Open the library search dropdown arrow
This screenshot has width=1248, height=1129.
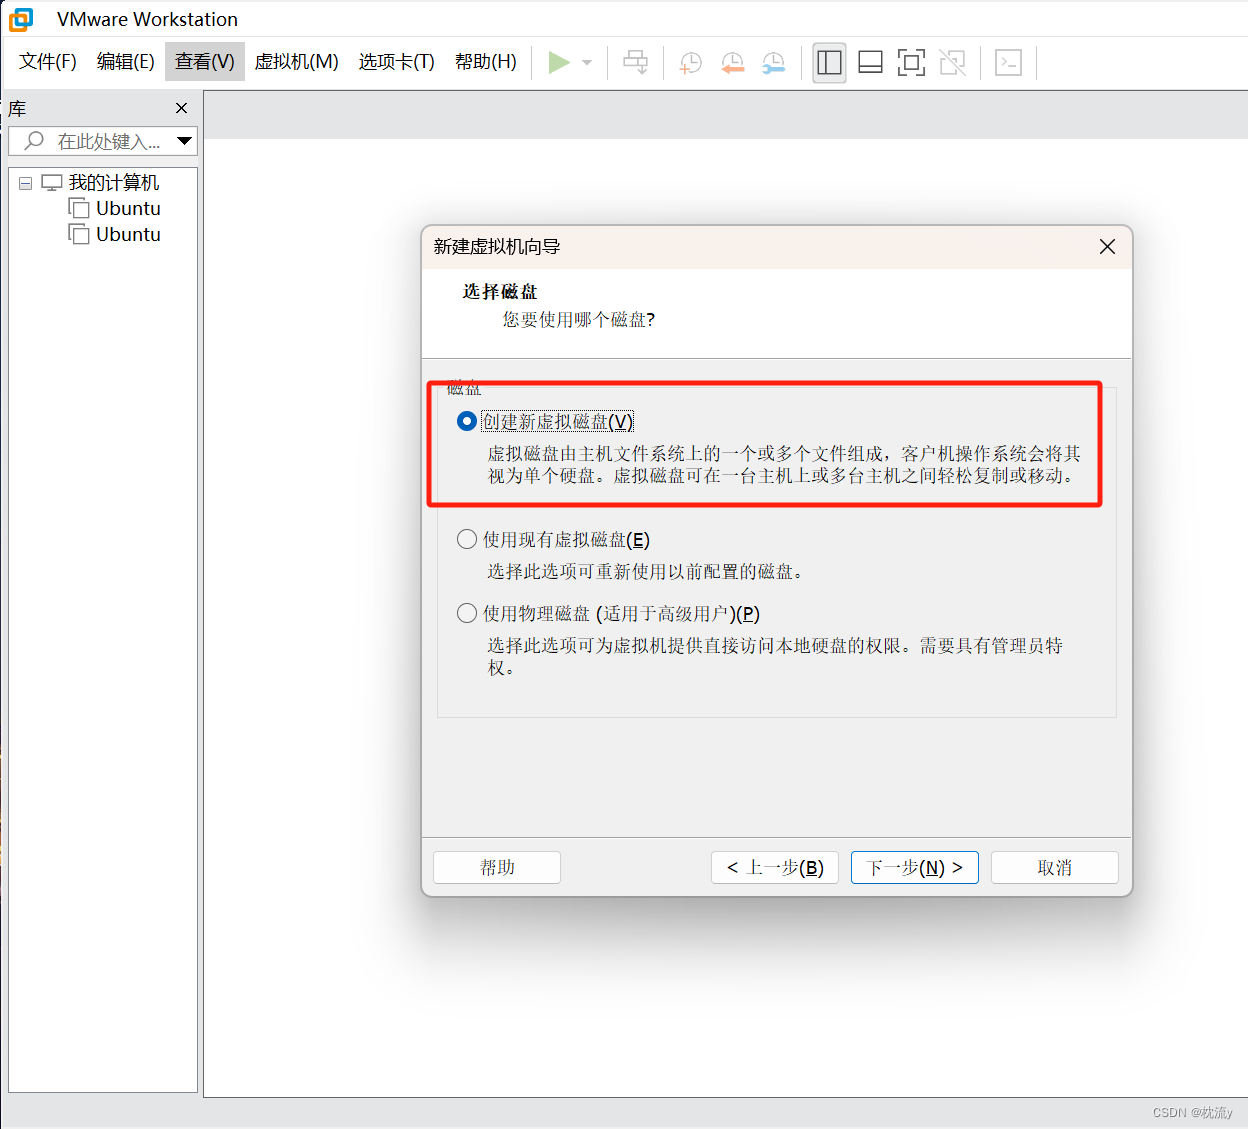[x=184, y=141]
